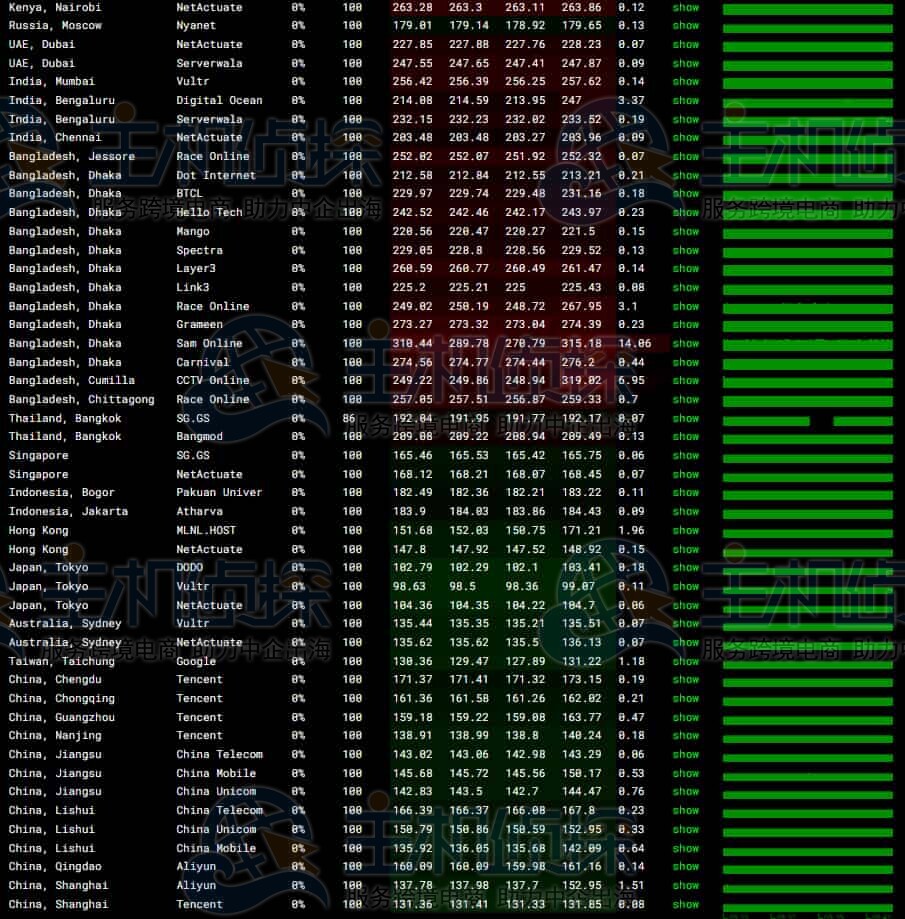Click show link for Bangladesh, Cumilla CCTV Online
This screenshot has width=905, height=919.
click(x=686, y=381)
